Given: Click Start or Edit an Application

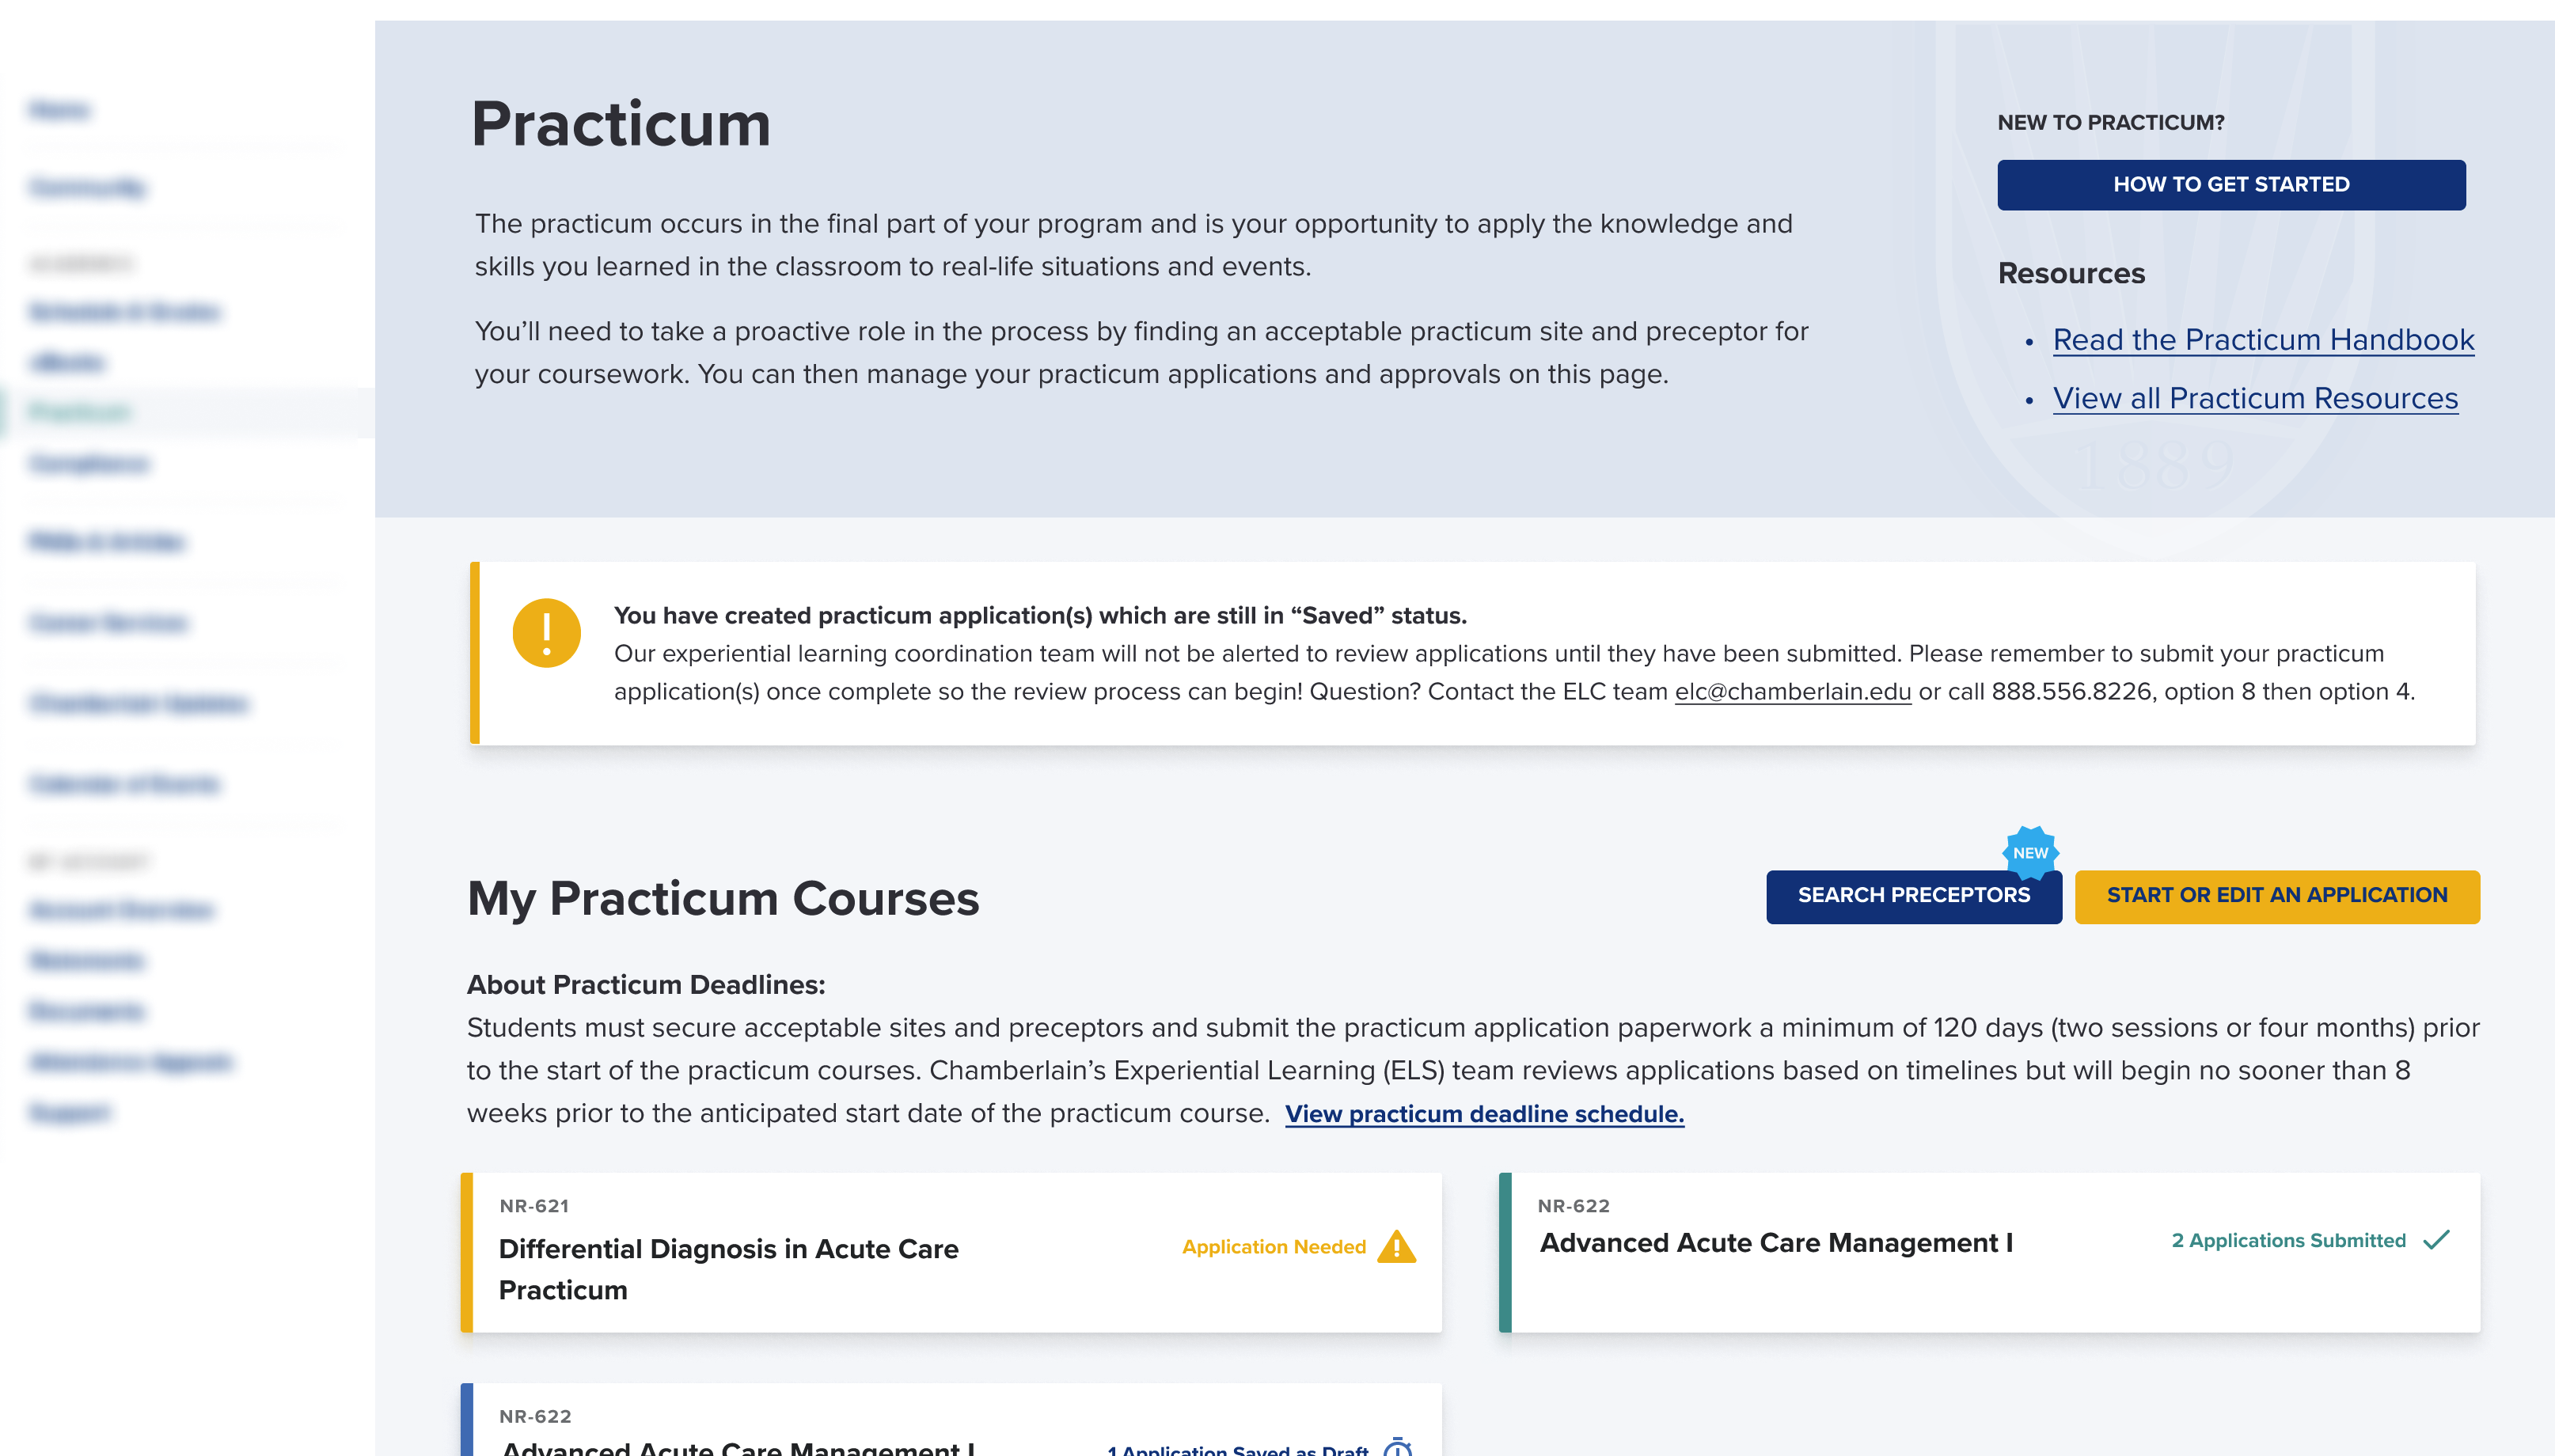Looking at the screenshot, I should tap(2277, 896).
